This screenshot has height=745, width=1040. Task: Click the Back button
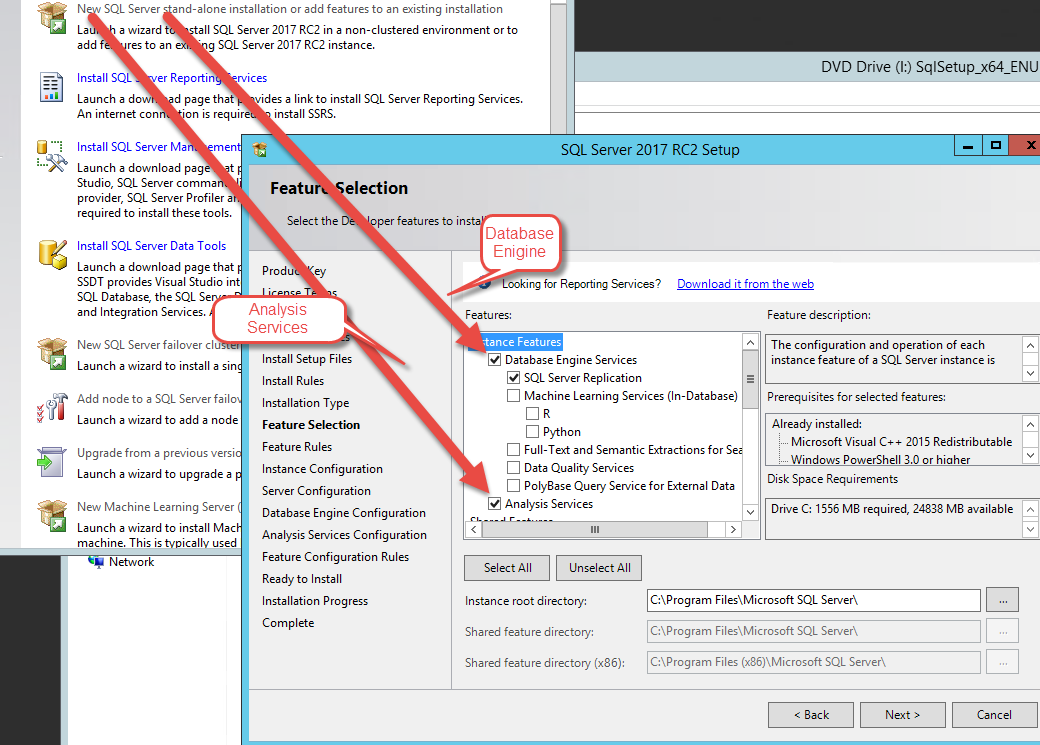point(811,715)
